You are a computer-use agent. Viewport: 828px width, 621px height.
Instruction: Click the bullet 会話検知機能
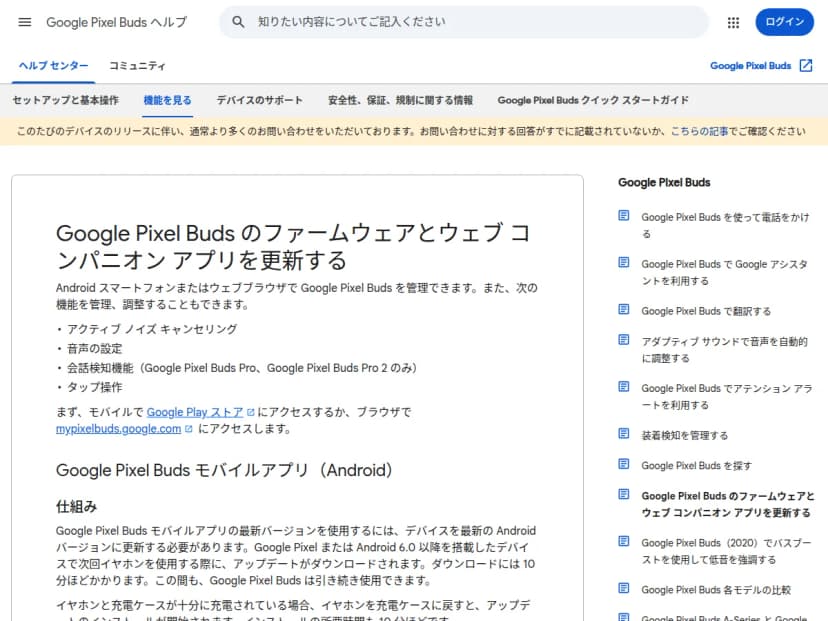tap(242, 368)
